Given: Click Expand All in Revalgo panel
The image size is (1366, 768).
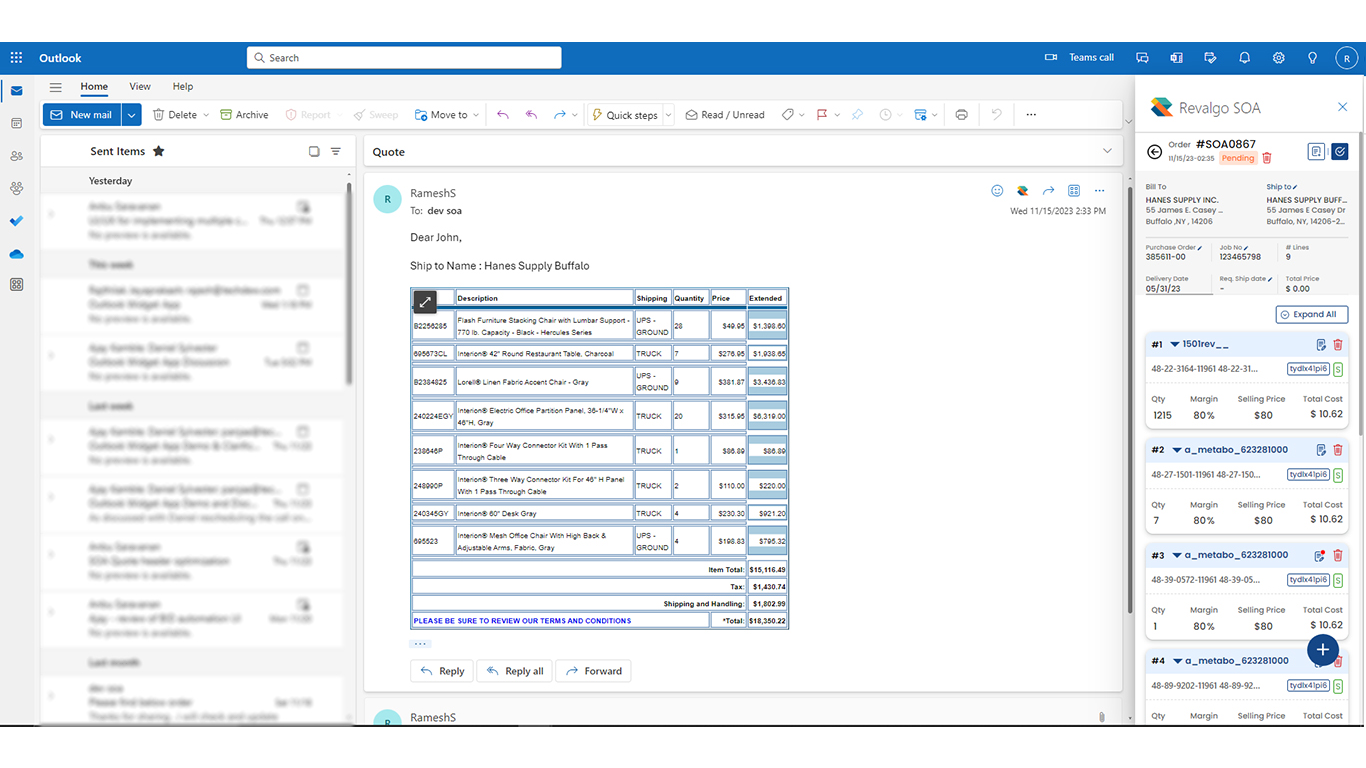Looking at the screenshot, I should [x=1312, y=314].
